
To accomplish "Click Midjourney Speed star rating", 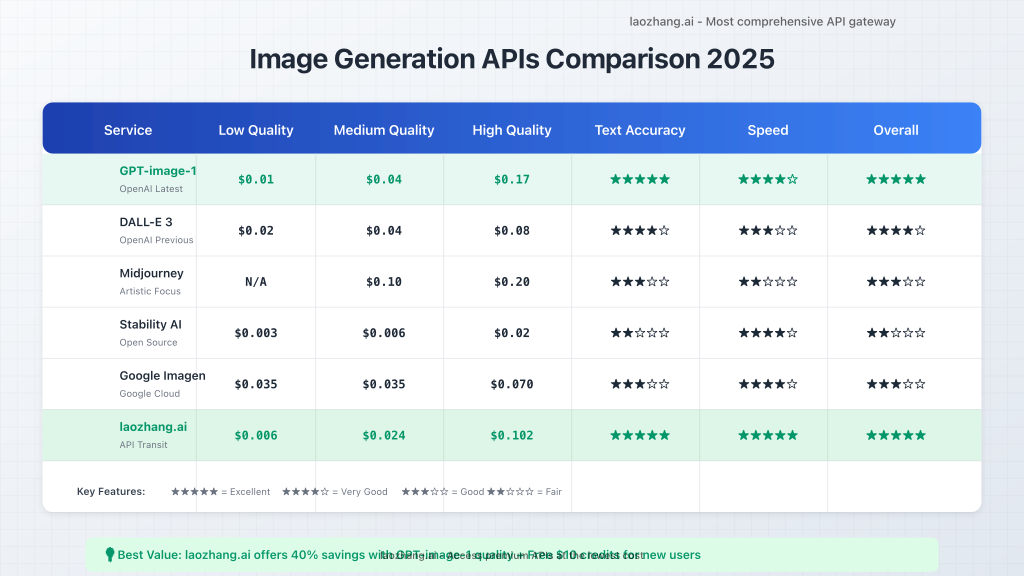I will [768, 281].
